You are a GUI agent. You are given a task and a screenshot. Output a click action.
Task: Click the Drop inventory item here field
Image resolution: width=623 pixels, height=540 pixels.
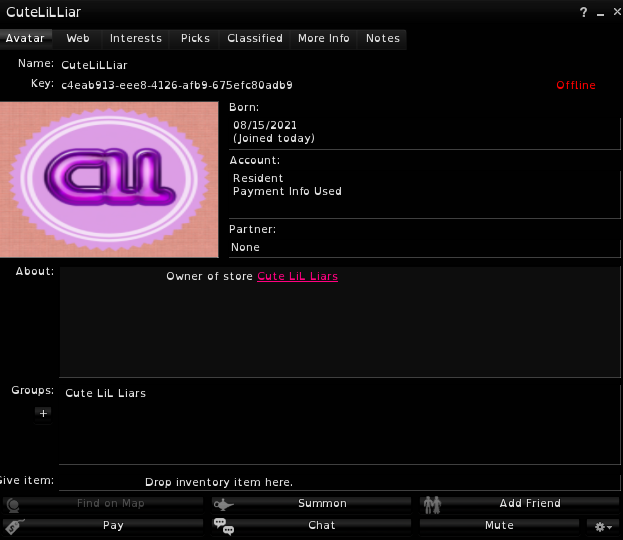(340, 482)
